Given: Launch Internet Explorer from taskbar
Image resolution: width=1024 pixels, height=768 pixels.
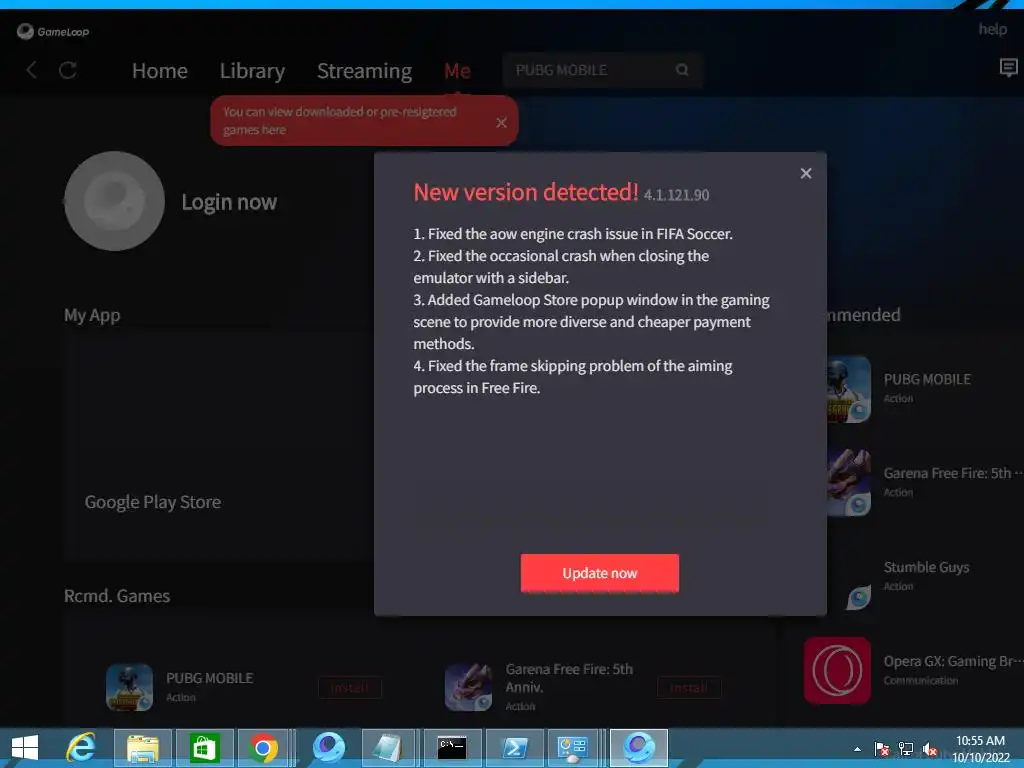Looking at the screenshot, I should coord(81,747).
